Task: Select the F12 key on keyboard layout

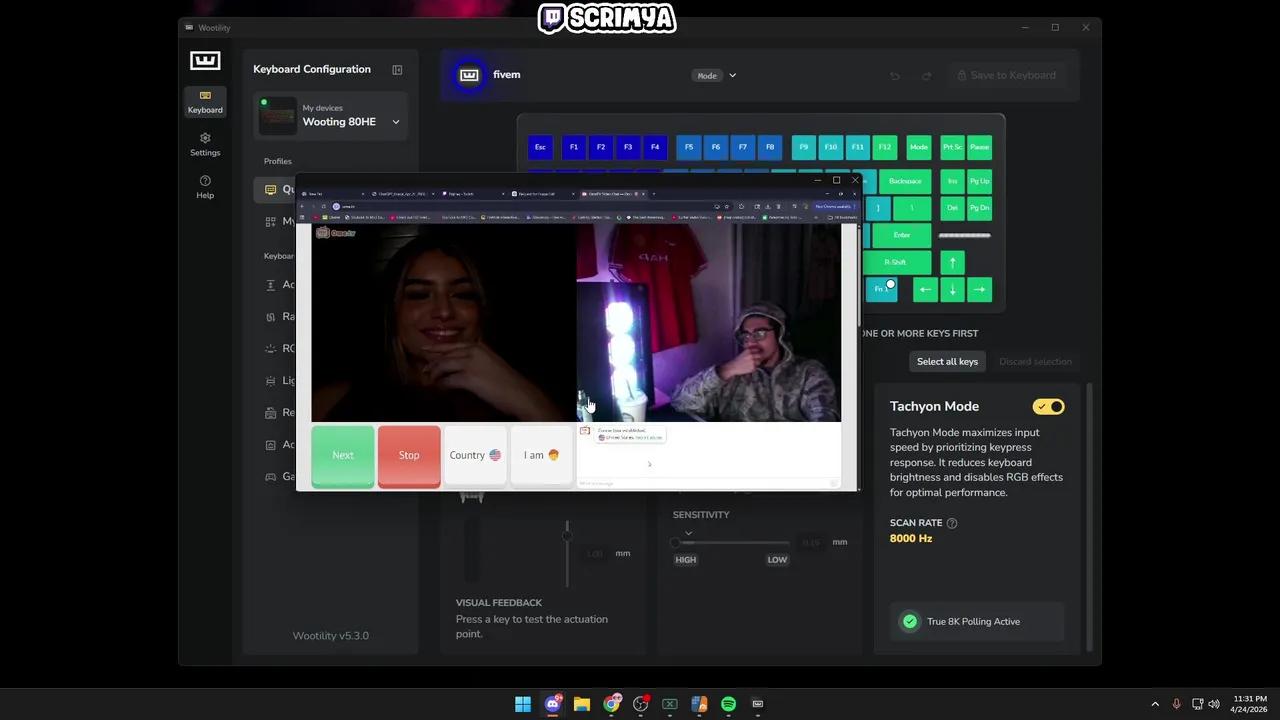Action: pos(884,147)
